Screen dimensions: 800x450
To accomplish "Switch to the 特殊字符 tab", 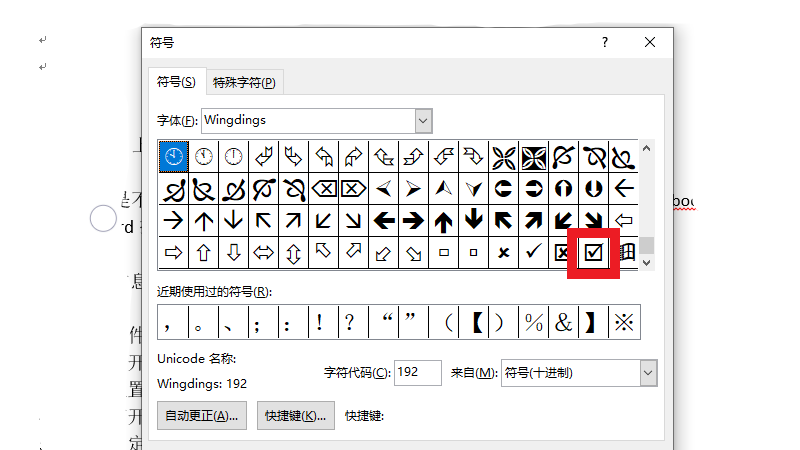I will click(x=243, y=82).
